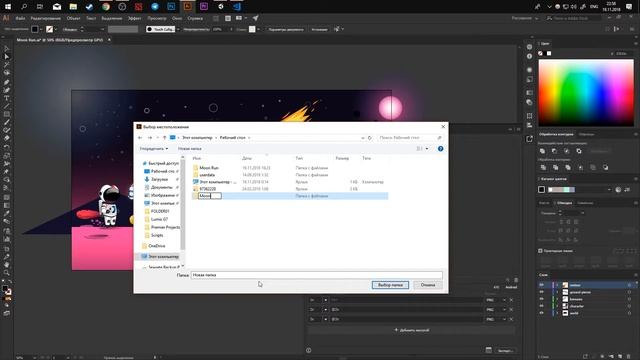Hide the world layer
The image size is (640, 360).
[x=542, y=313]
